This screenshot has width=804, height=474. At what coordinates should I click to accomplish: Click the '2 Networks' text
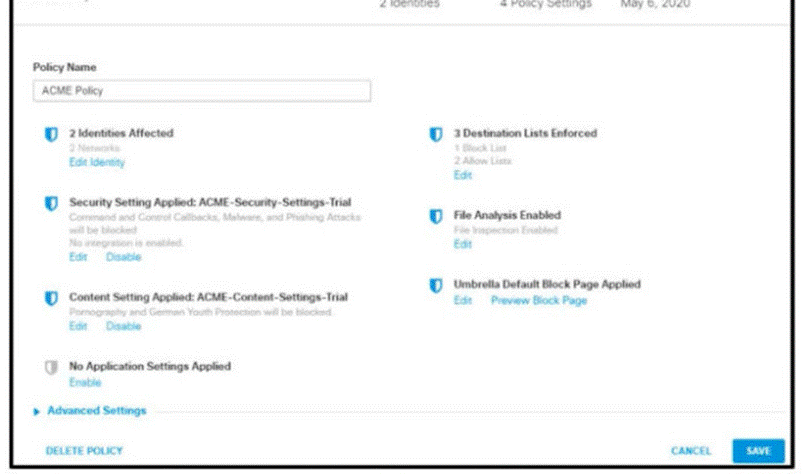point(94,148)
